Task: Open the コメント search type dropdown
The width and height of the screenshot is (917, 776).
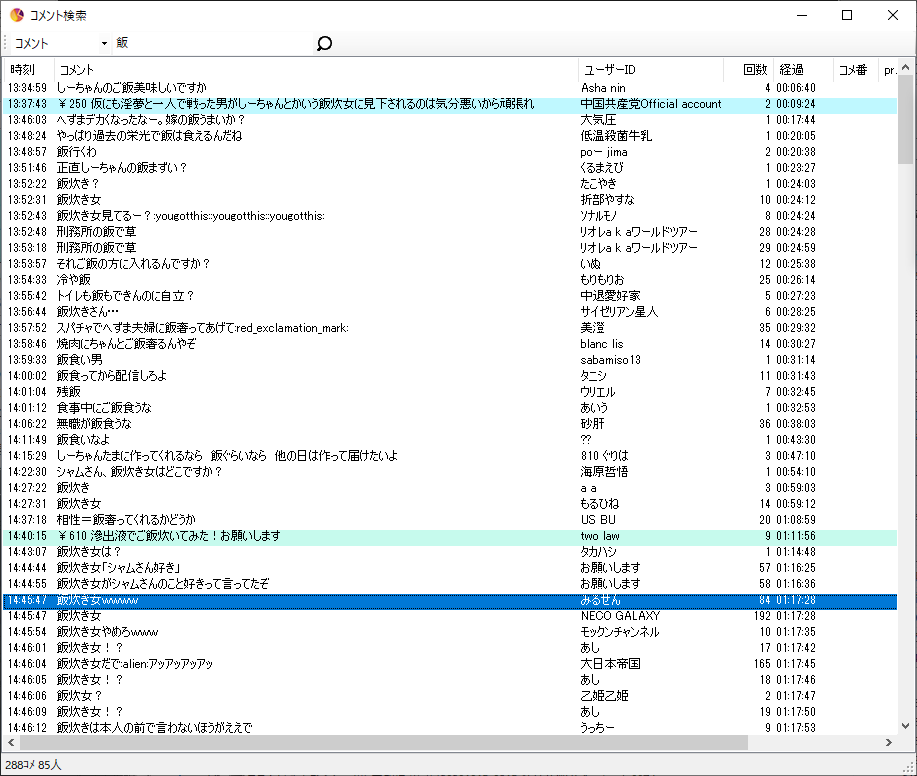Action: point(60,43)
